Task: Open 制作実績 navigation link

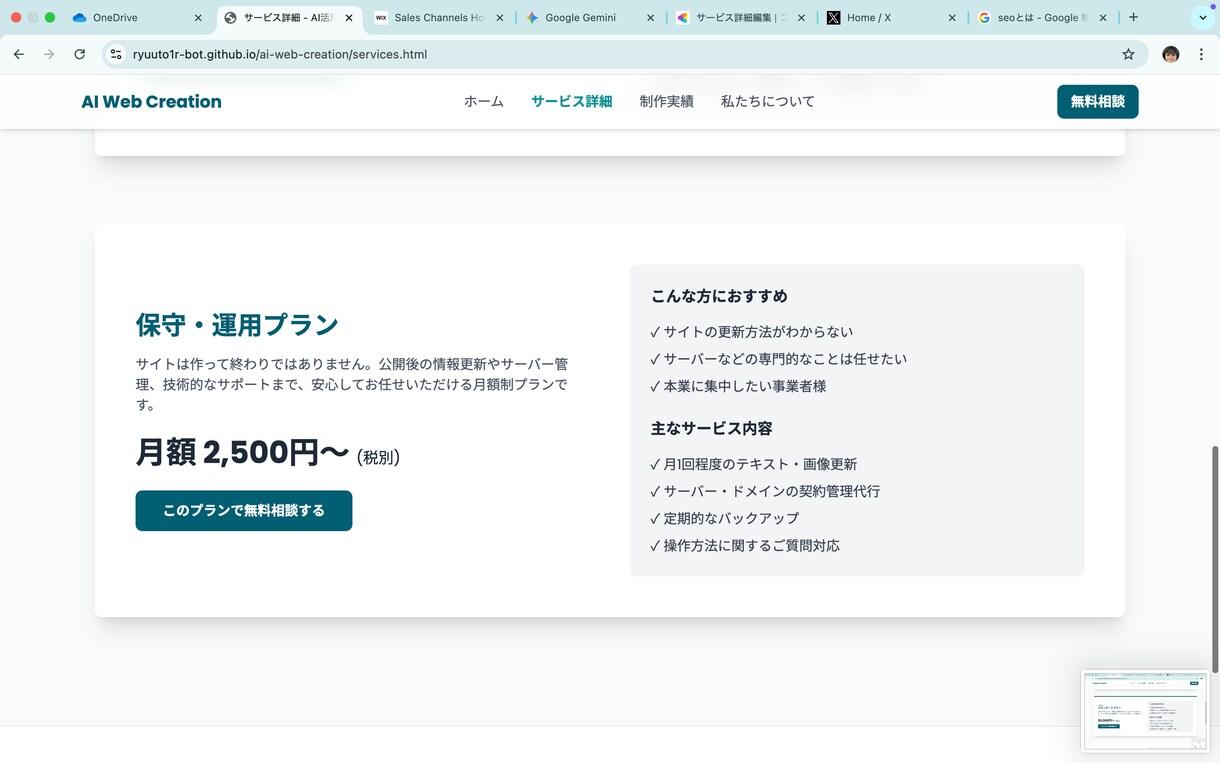Action: pos(666,101)
